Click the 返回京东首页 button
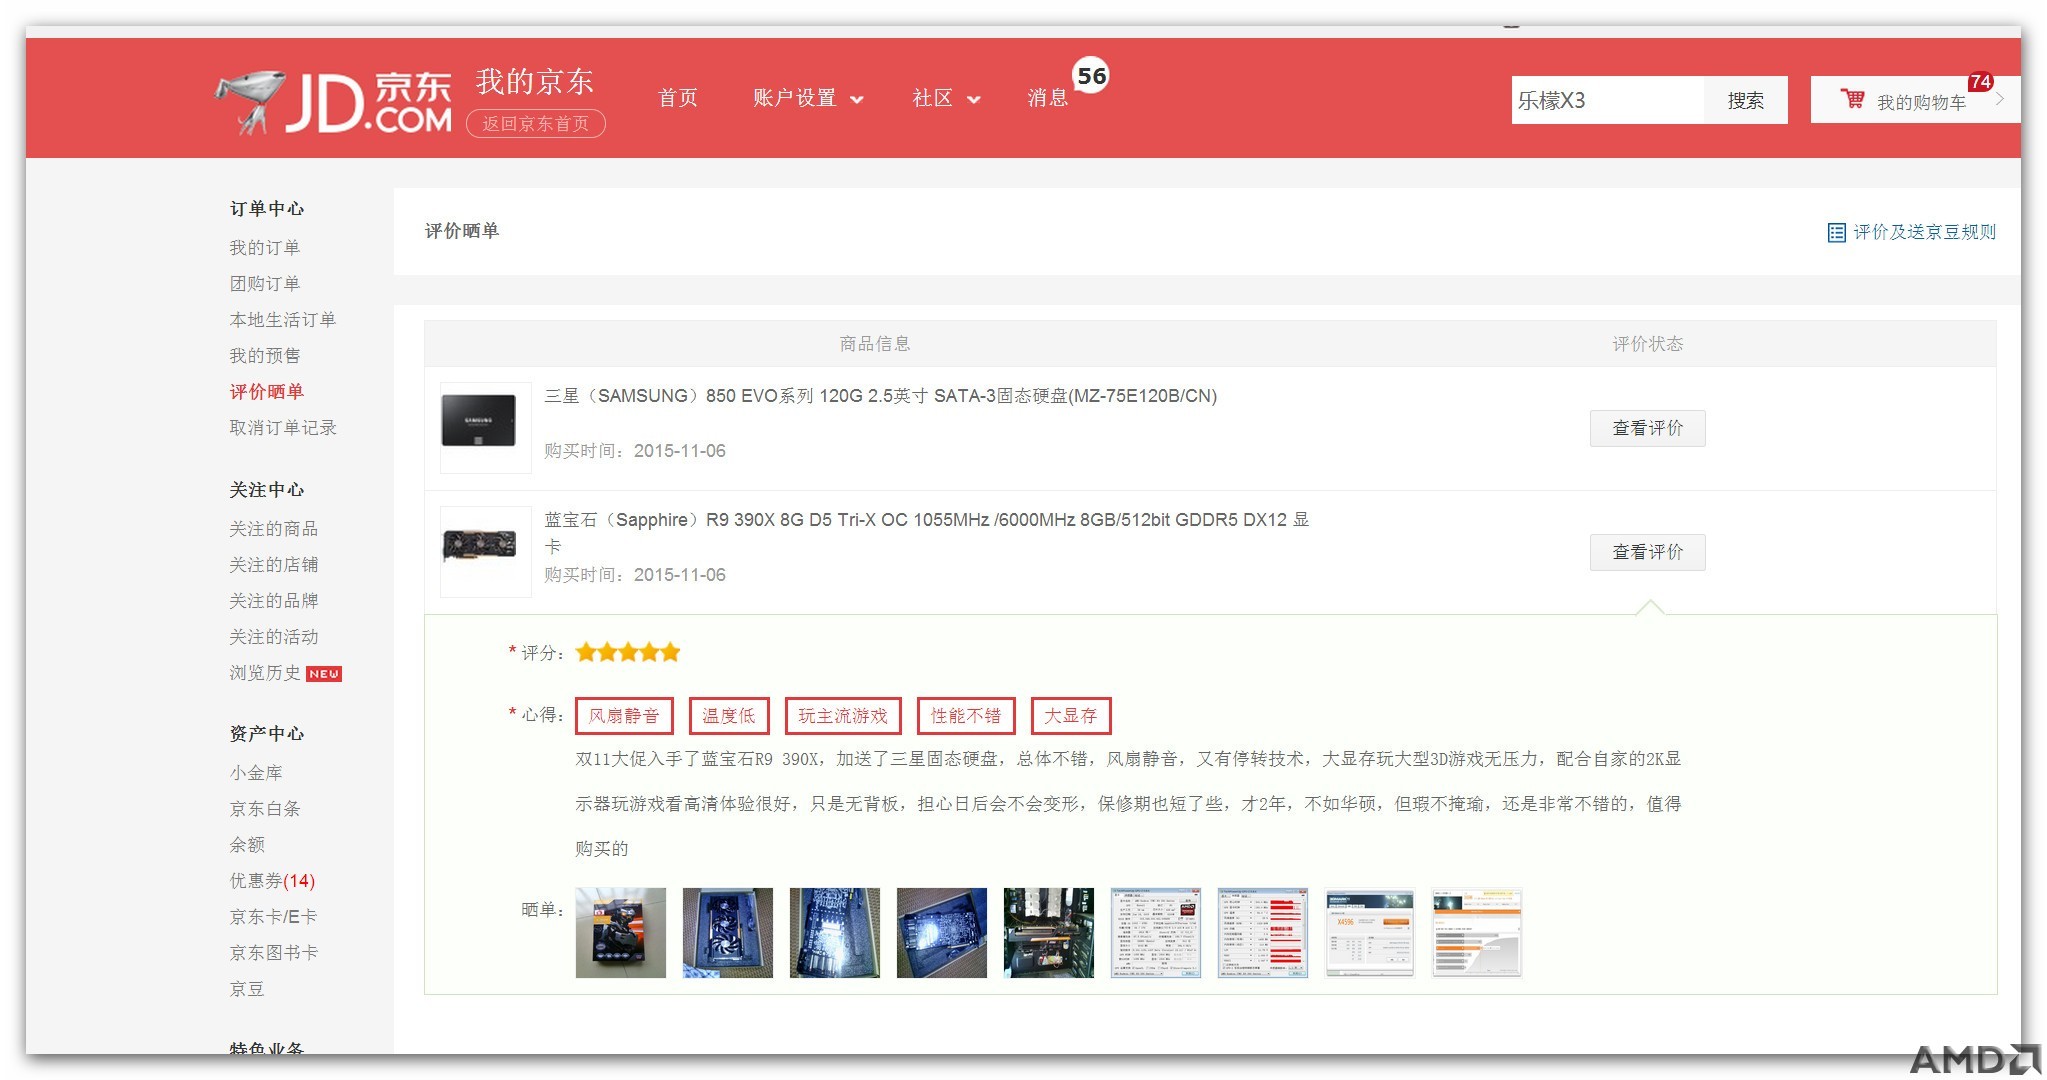Viewport: 2047px width, 1080px height. (x=536, y=124)
